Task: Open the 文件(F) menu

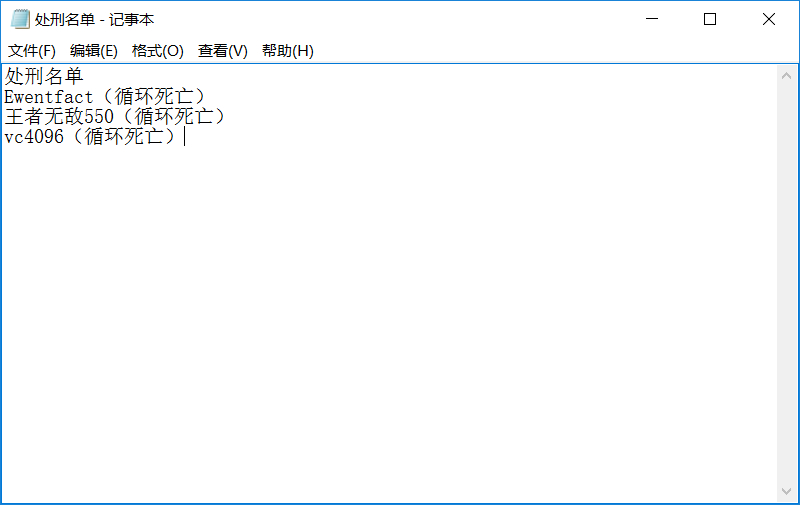Action: point(32,51)
